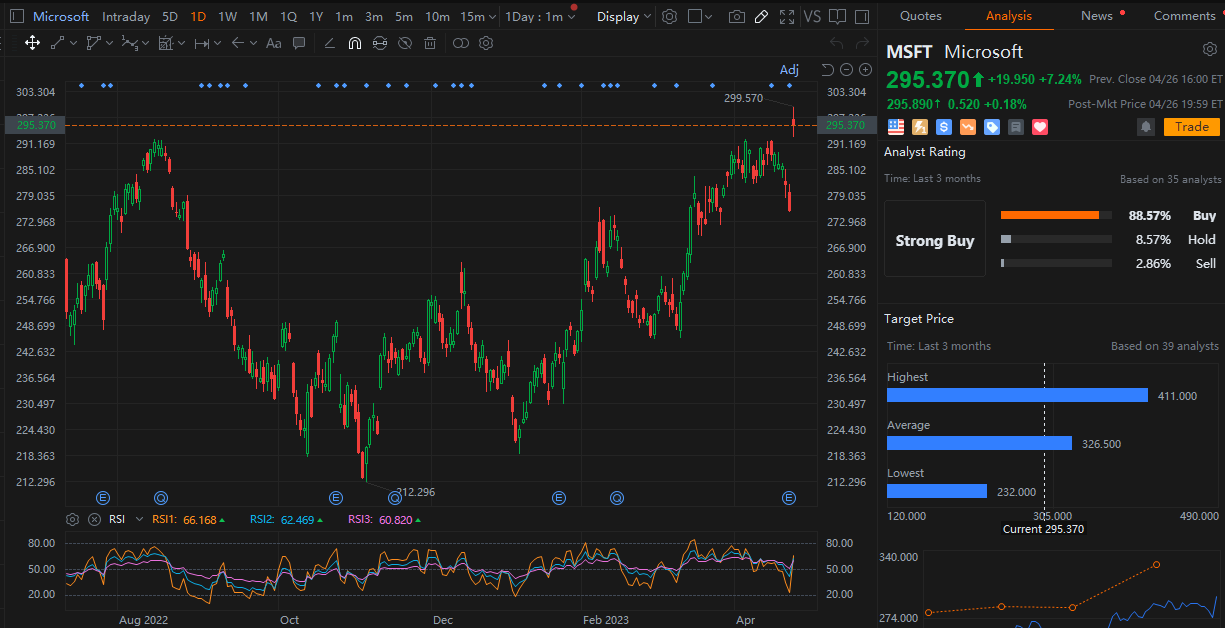Zoom out chart with minus circle
Image resolution: width=1225 pixels, height=628 pixels.
(846, 69)
